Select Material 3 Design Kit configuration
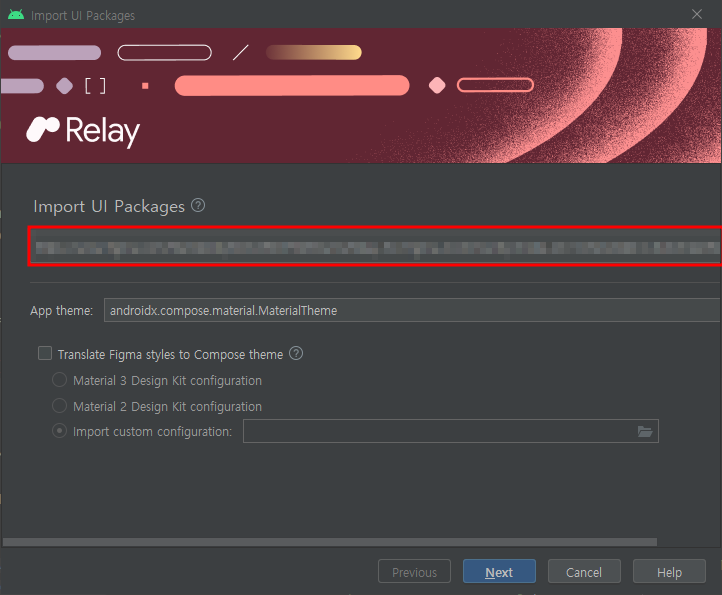Screen dimensions: 722x595 pos(59,380)
